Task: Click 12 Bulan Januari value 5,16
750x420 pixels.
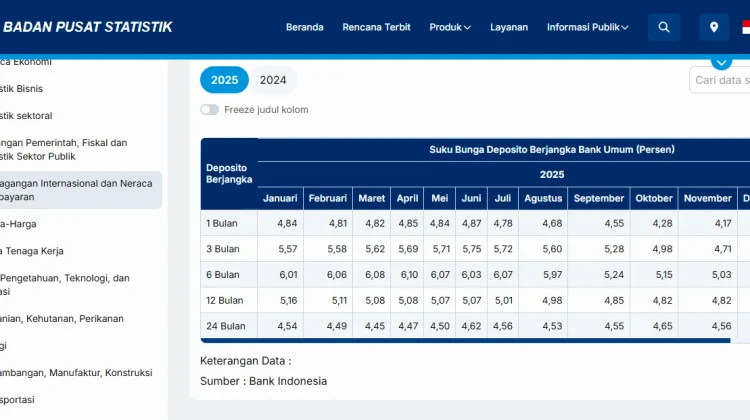Action: click(288, 300)
